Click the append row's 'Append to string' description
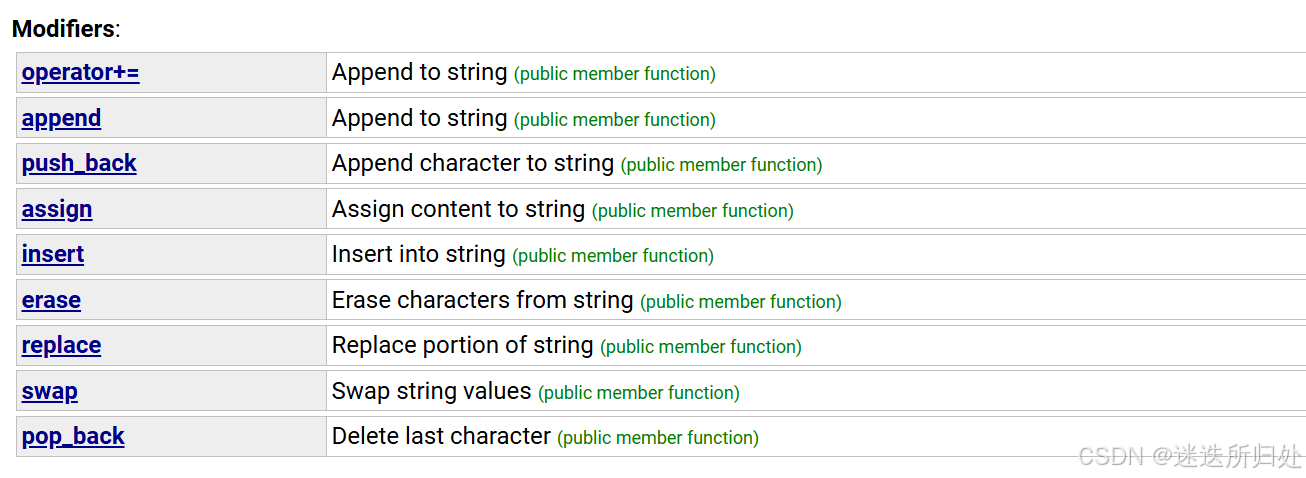This screenshot has height=478, width=1306. [419, 118]
